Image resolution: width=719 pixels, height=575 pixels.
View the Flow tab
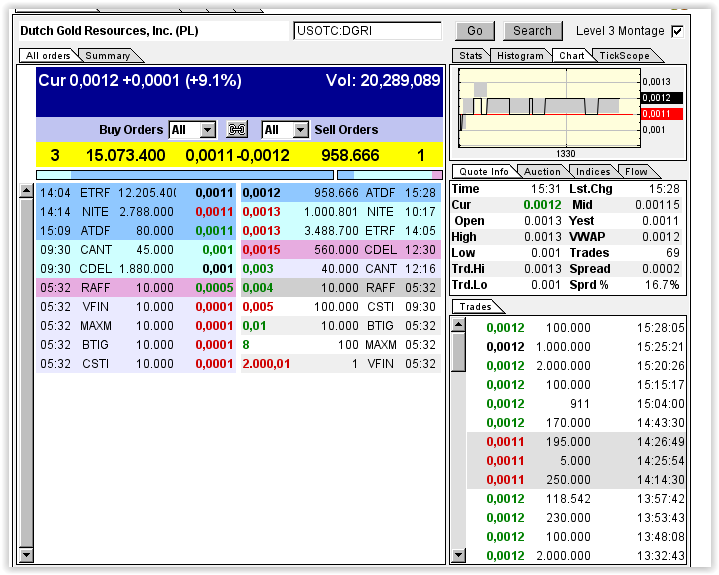coord(636,172)
